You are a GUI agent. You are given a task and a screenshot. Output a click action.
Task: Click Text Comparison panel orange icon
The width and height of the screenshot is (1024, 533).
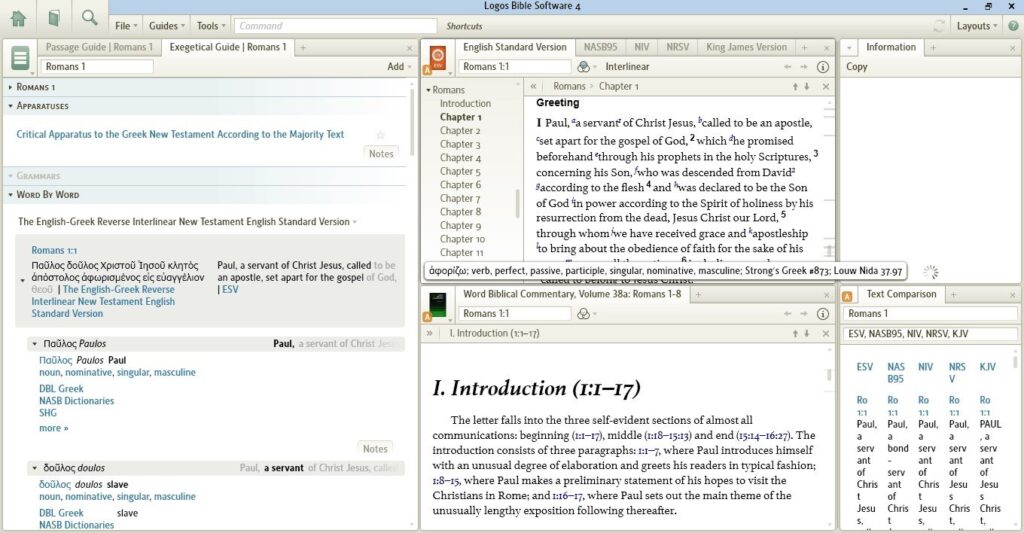coord(847,295)
